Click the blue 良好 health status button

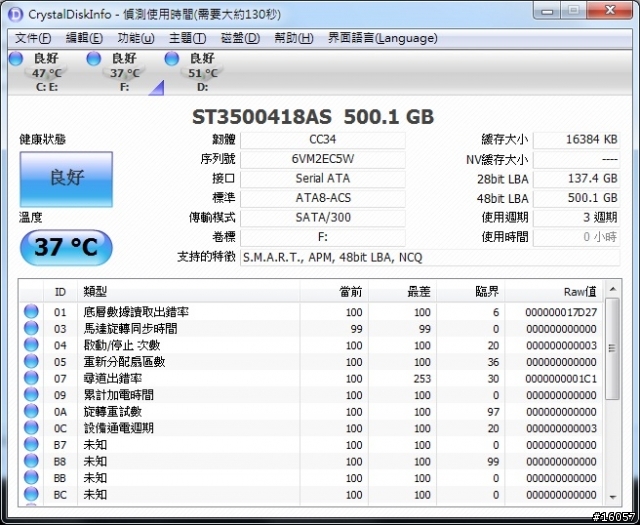pos(66,179)
